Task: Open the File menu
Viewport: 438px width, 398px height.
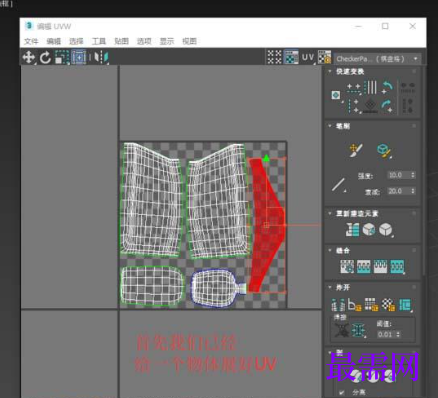Action: (x=31, y=41)
